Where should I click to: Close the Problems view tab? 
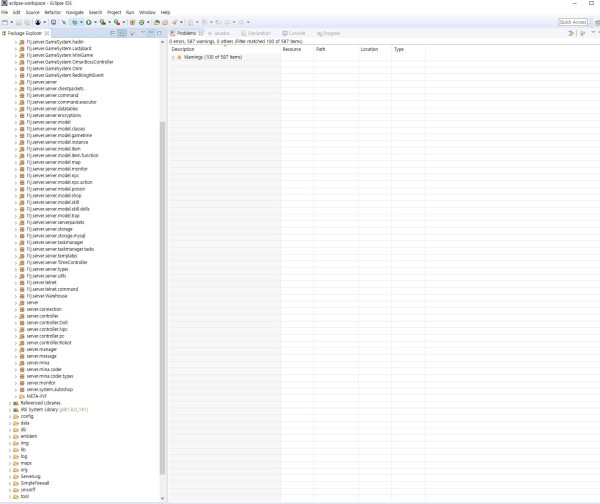click(201, 33)
